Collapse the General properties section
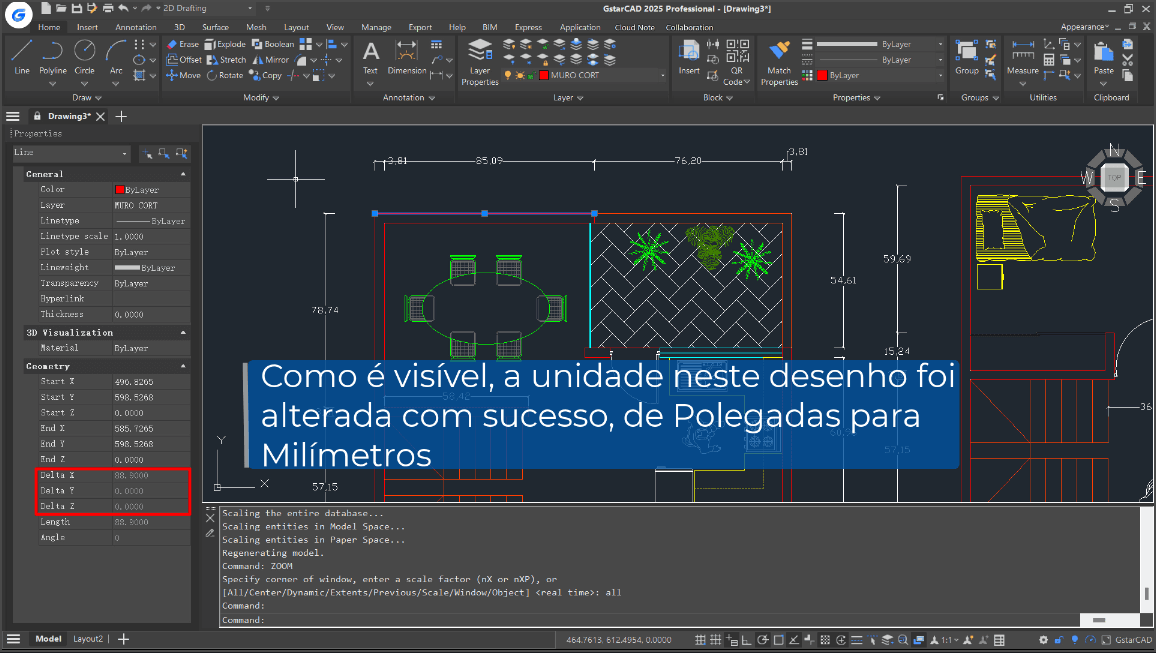This screenshot has width=1156, height=653. [183, 174]
